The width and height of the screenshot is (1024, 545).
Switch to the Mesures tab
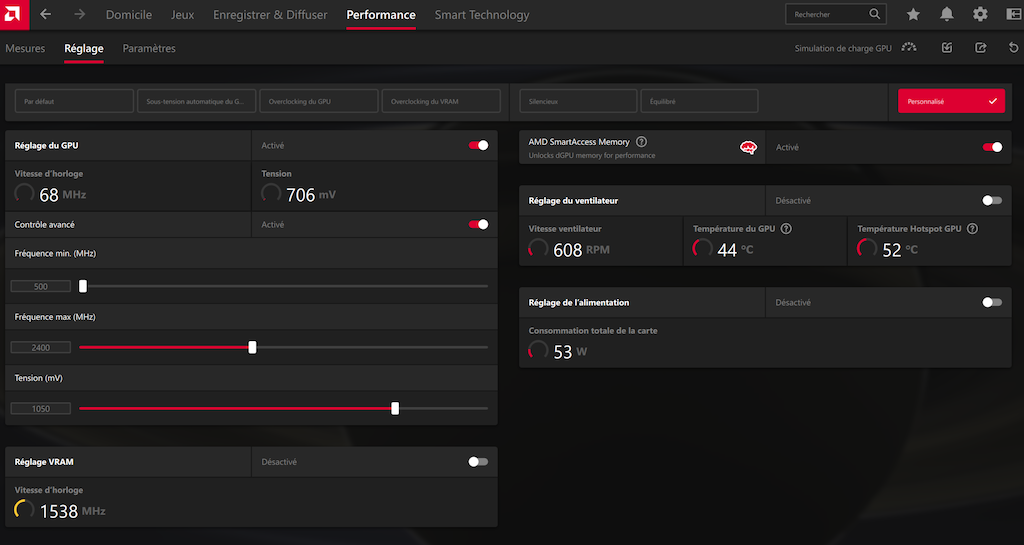(x=25, y=48)
